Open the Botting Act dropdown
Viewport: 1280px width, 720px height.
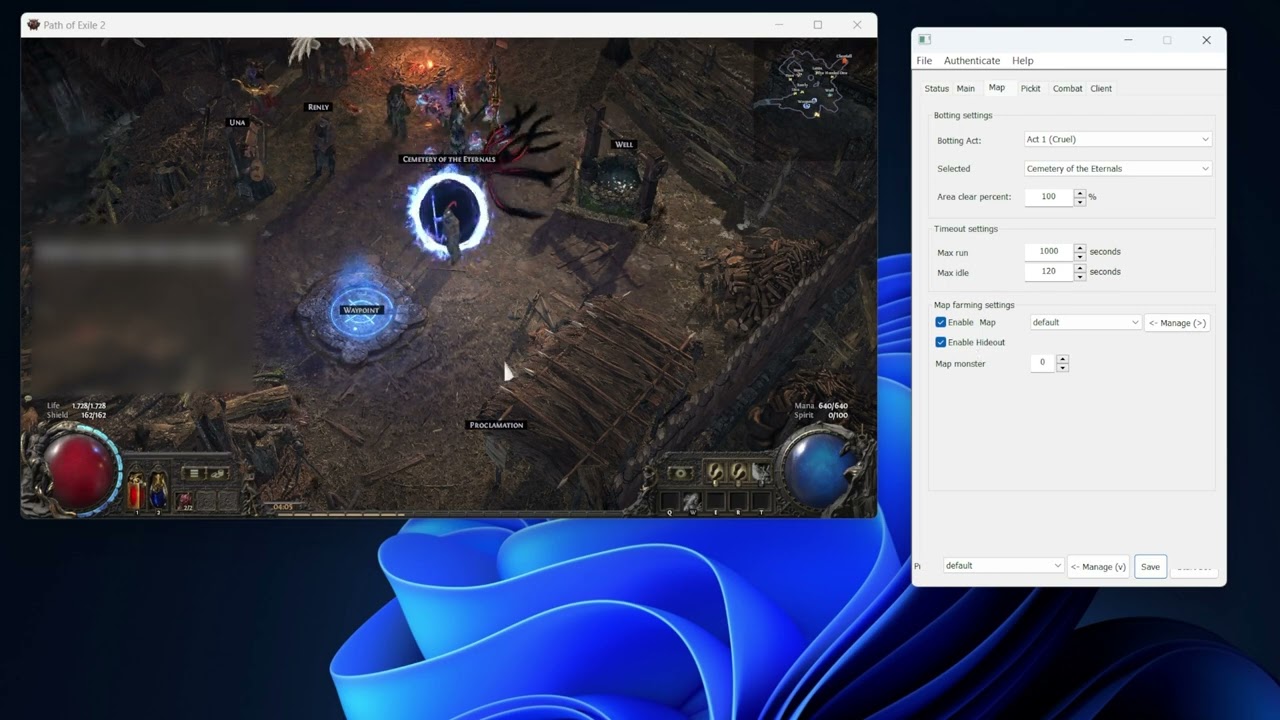coord(1118,139)
